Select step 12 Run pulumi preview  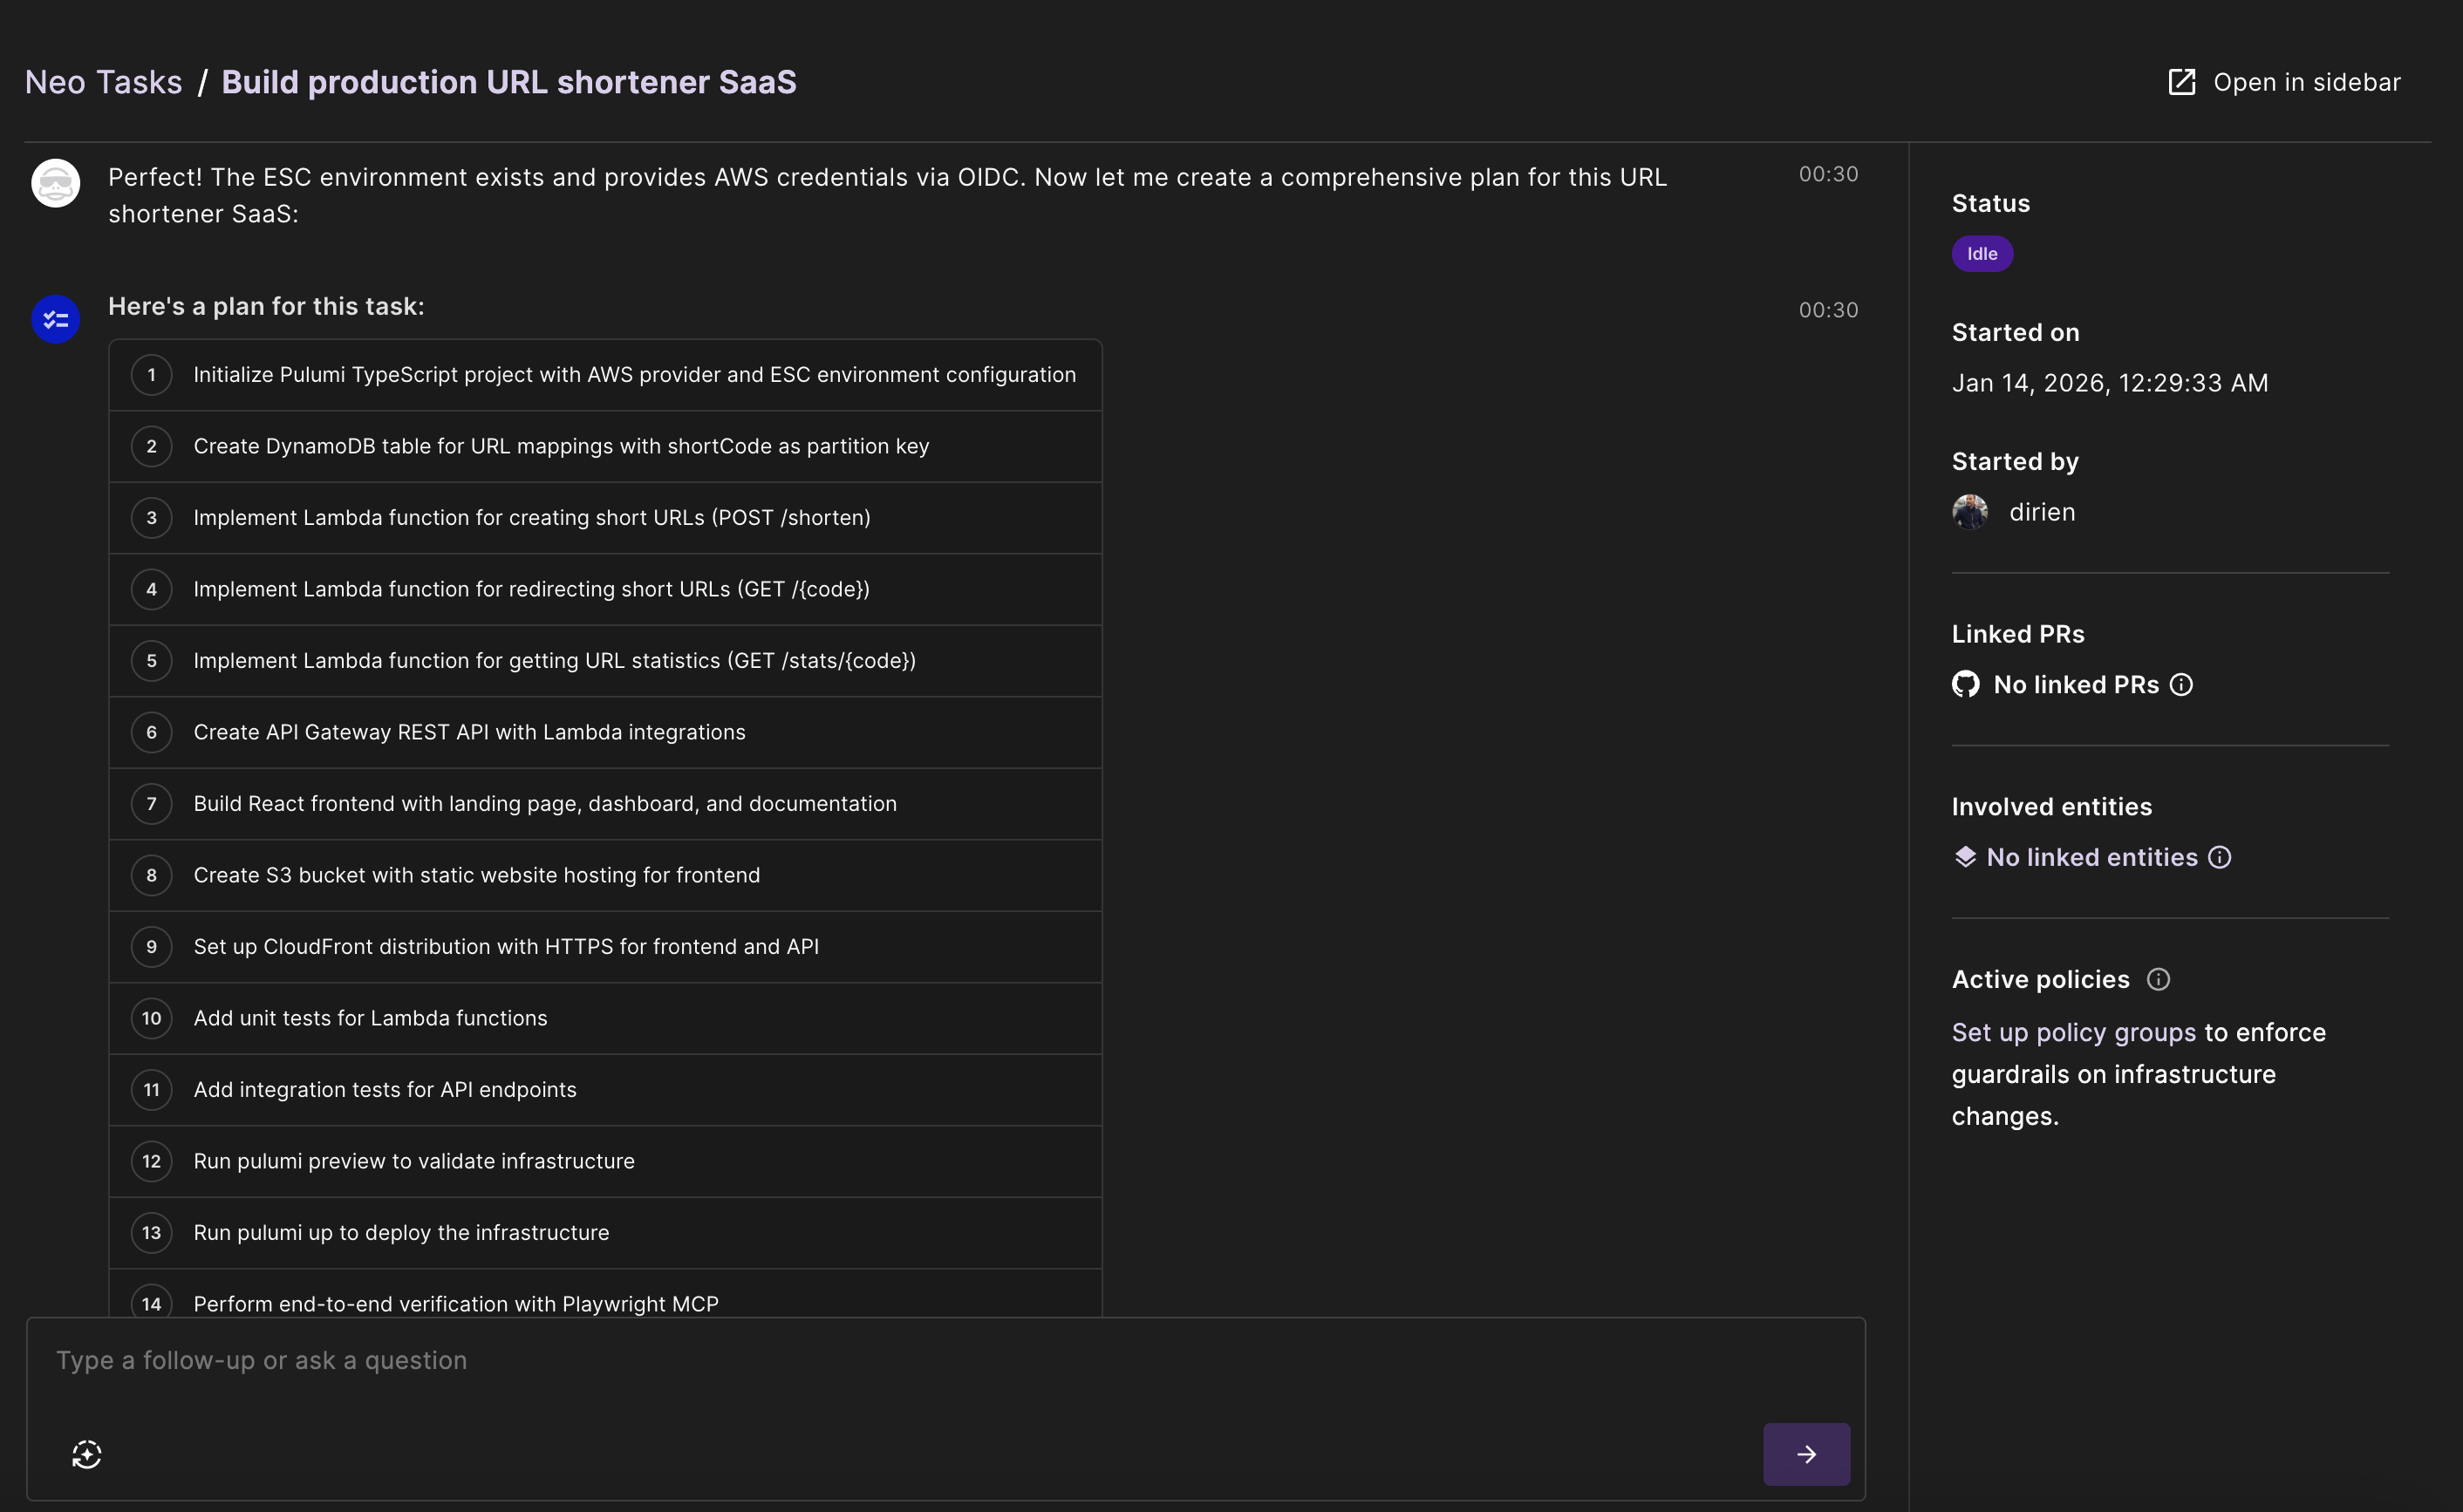tap(605, 1161)
